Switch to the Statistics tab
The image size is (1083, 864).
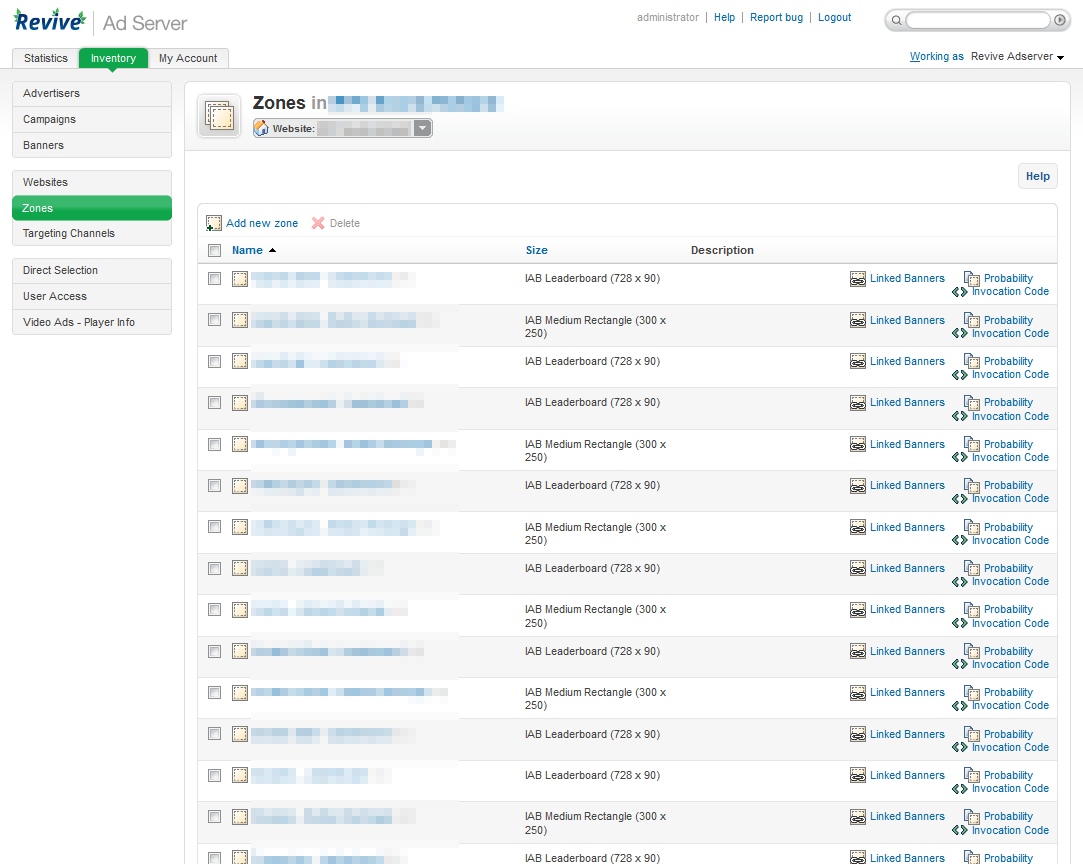point(45,58)
